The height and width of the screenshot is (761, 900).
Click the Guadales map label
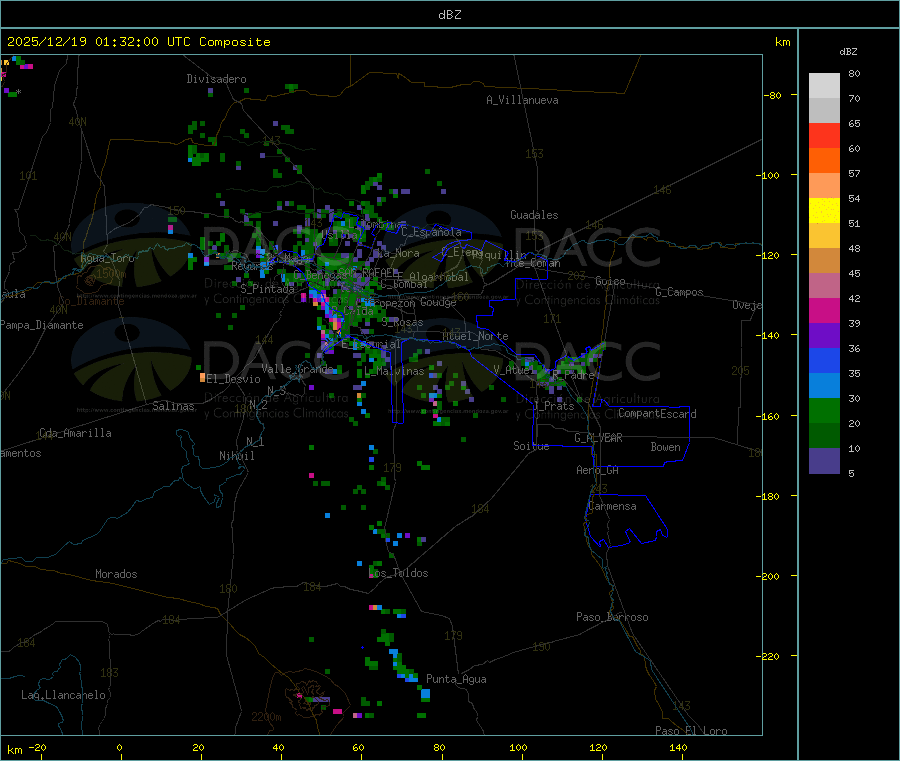(x=534, y=215)
